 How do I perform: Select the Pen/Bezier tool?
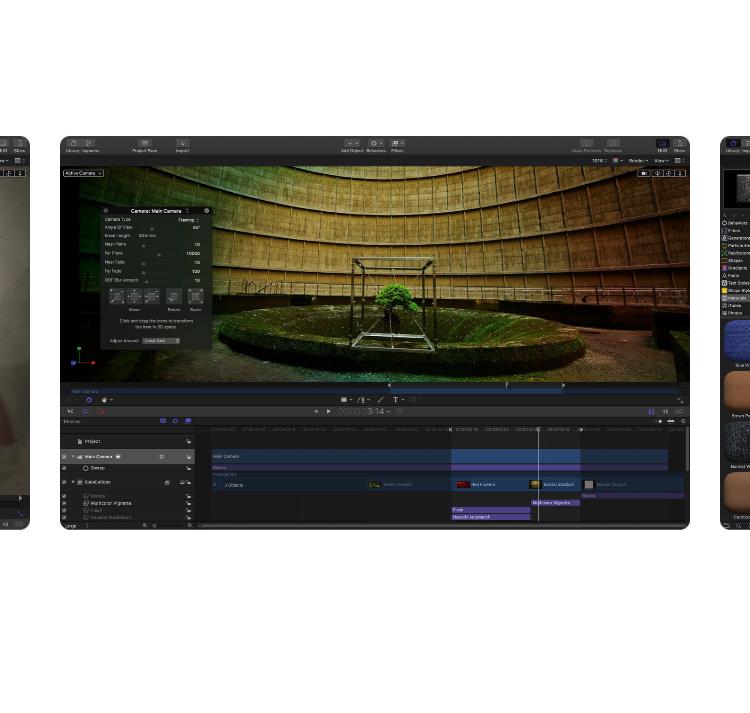pyautogui.click(x=361, y=400)
